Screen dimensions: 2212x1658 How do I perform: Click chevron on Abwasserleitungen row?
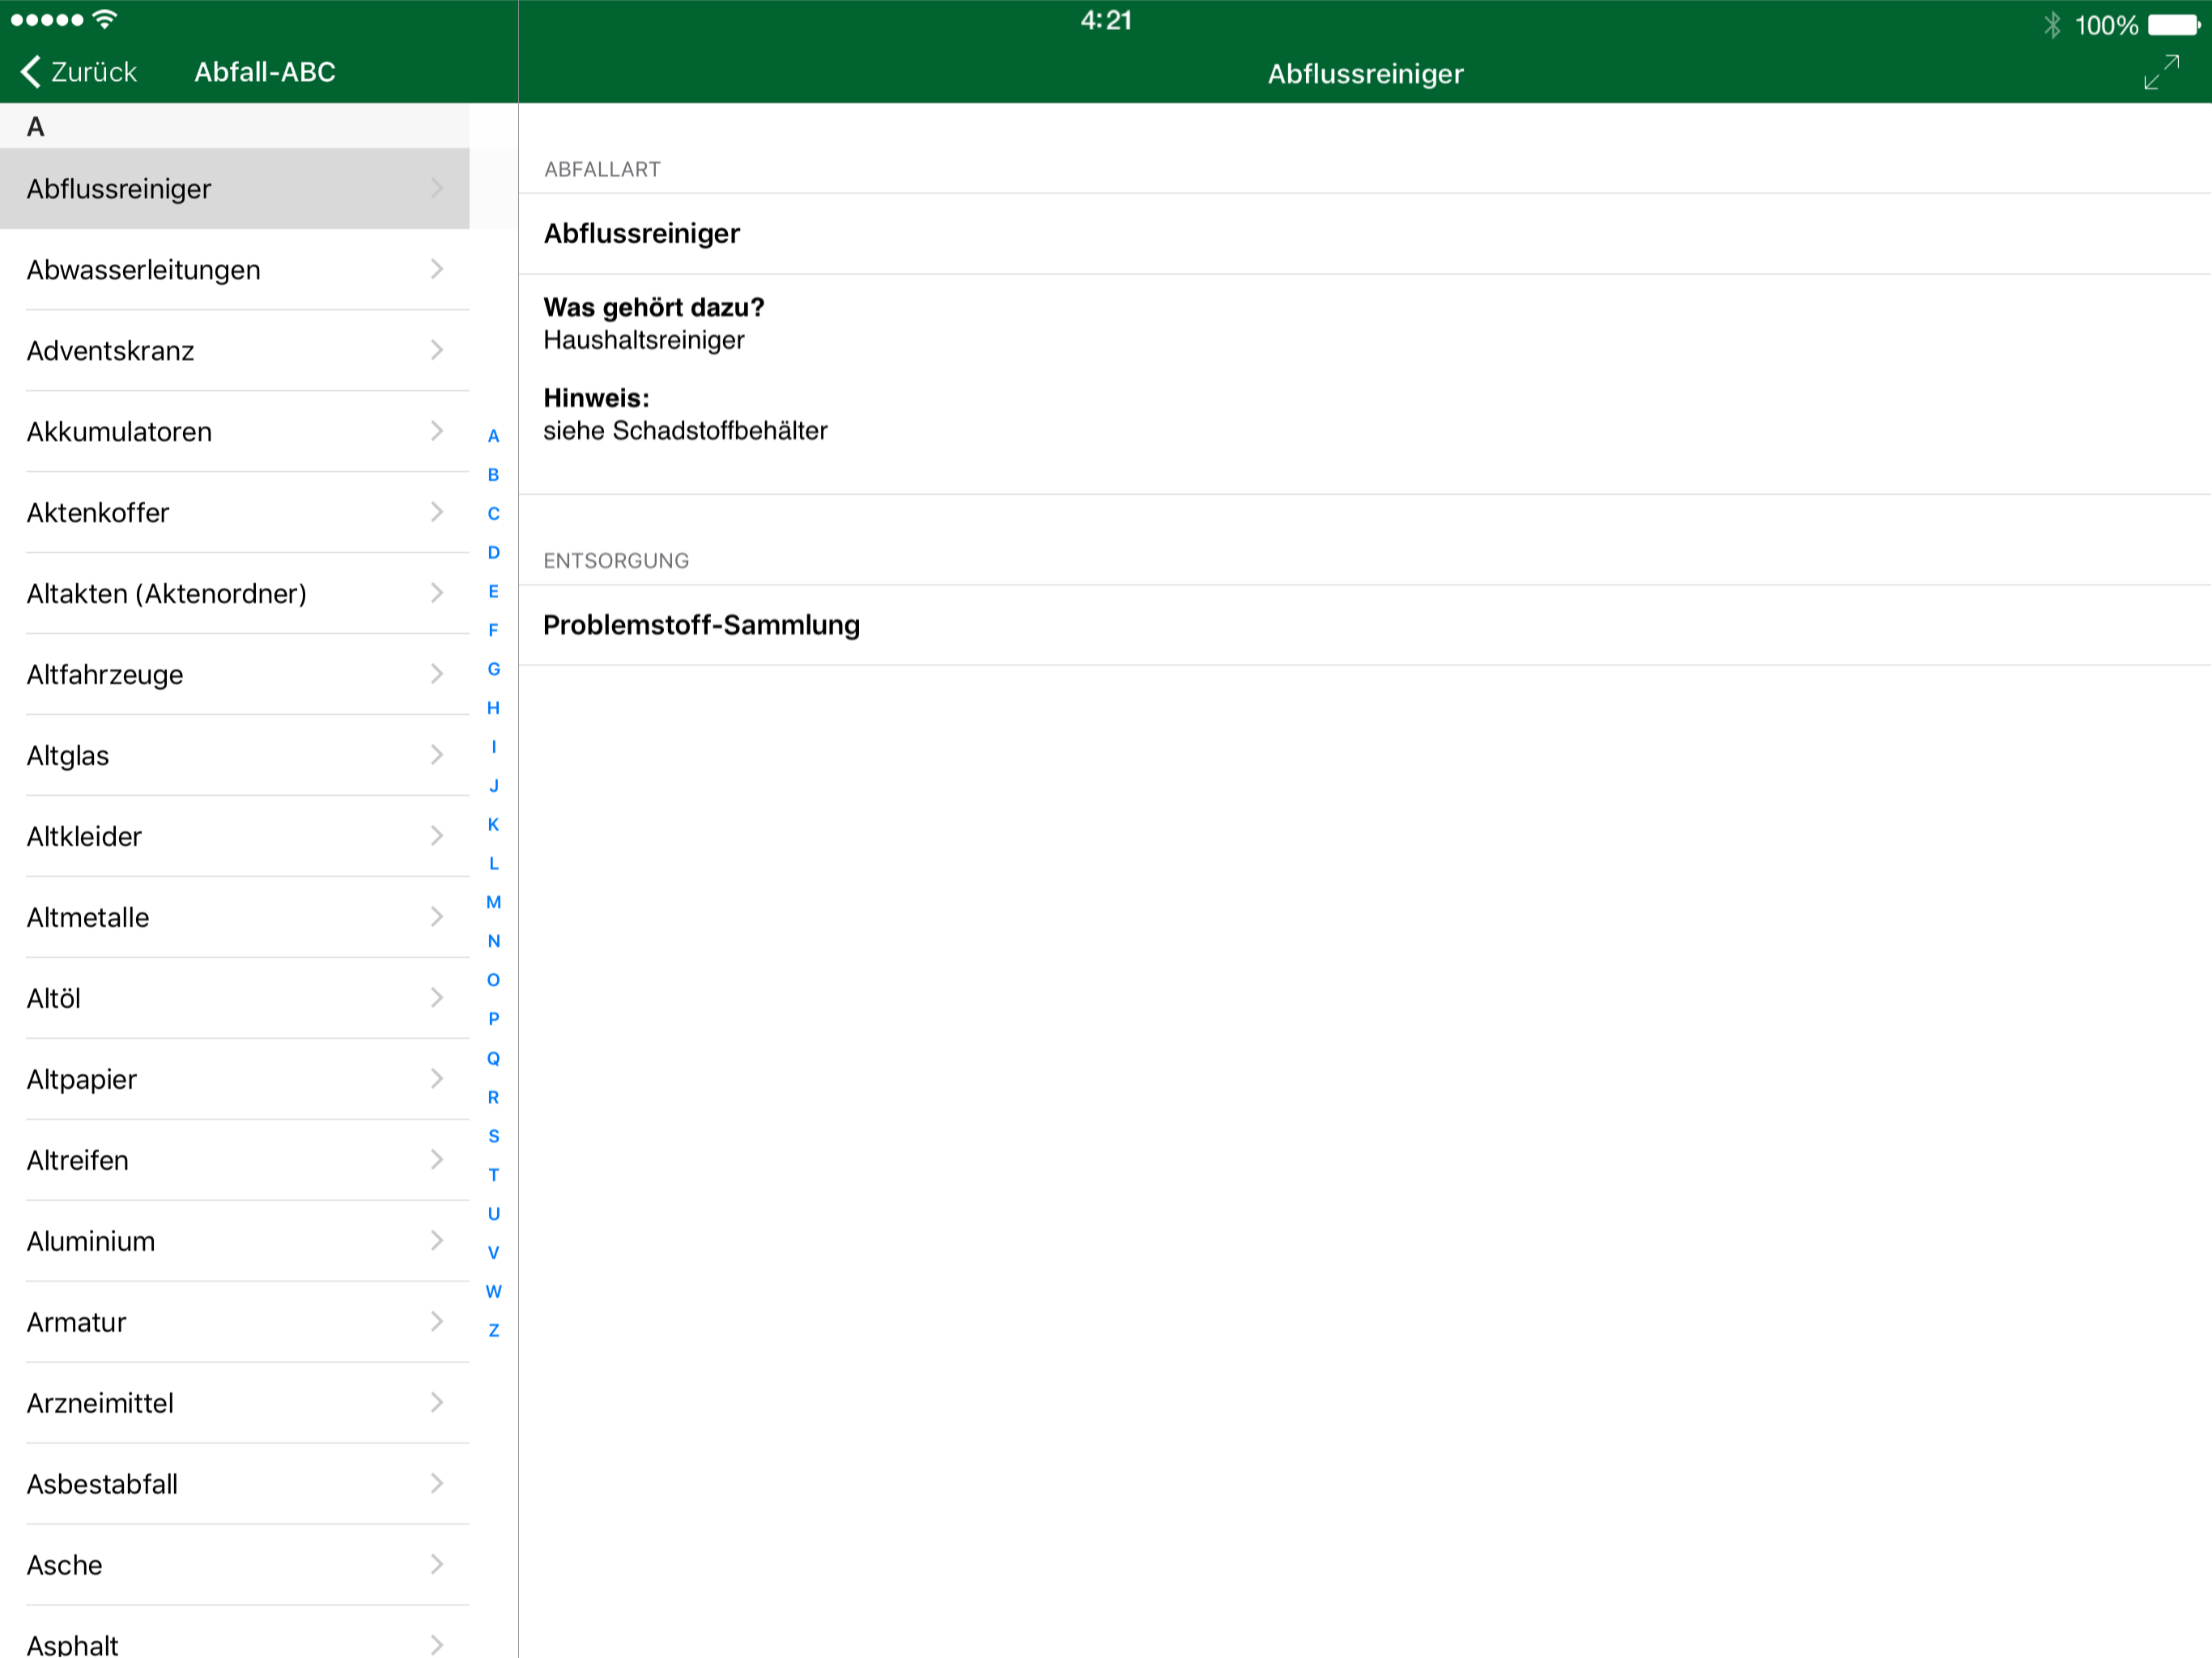[437, 269]
